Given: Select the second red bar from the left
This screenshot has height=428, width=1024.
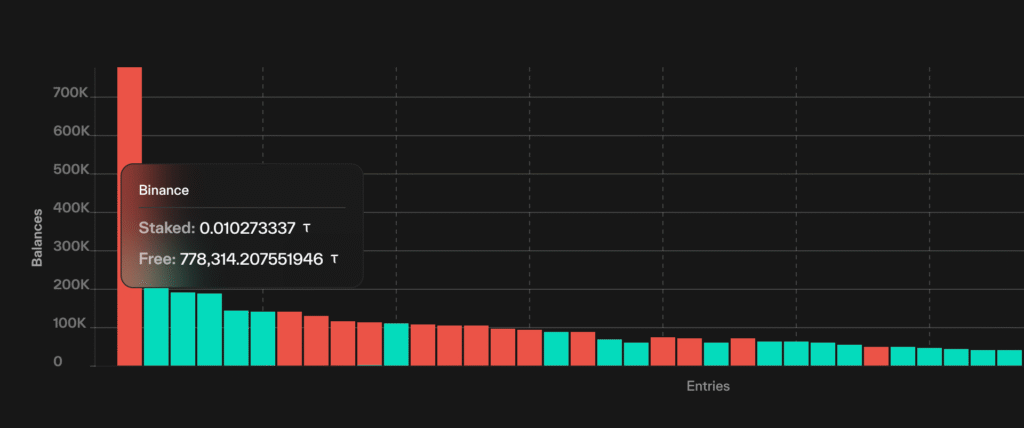Looking at the screenshot, I should [x=289, y=338].
